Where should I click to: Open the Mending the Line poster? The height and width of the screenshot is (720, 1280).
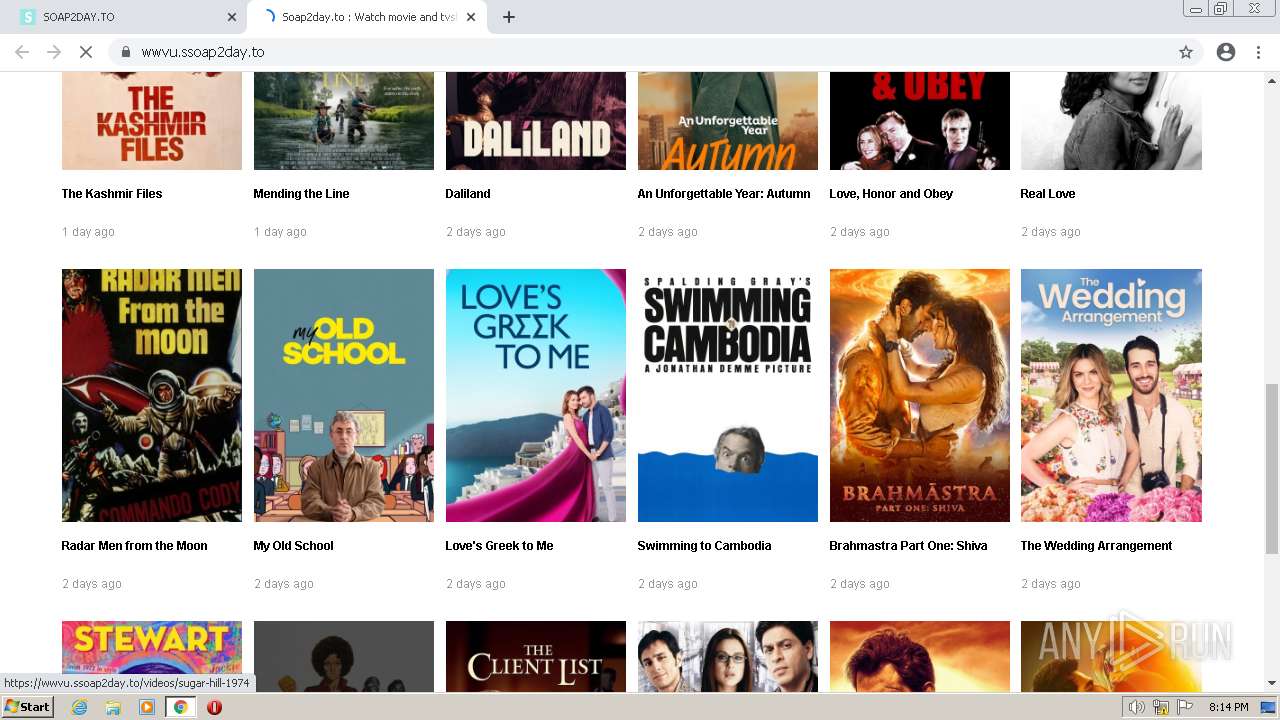pyautogui.click(x=344, y=121)
